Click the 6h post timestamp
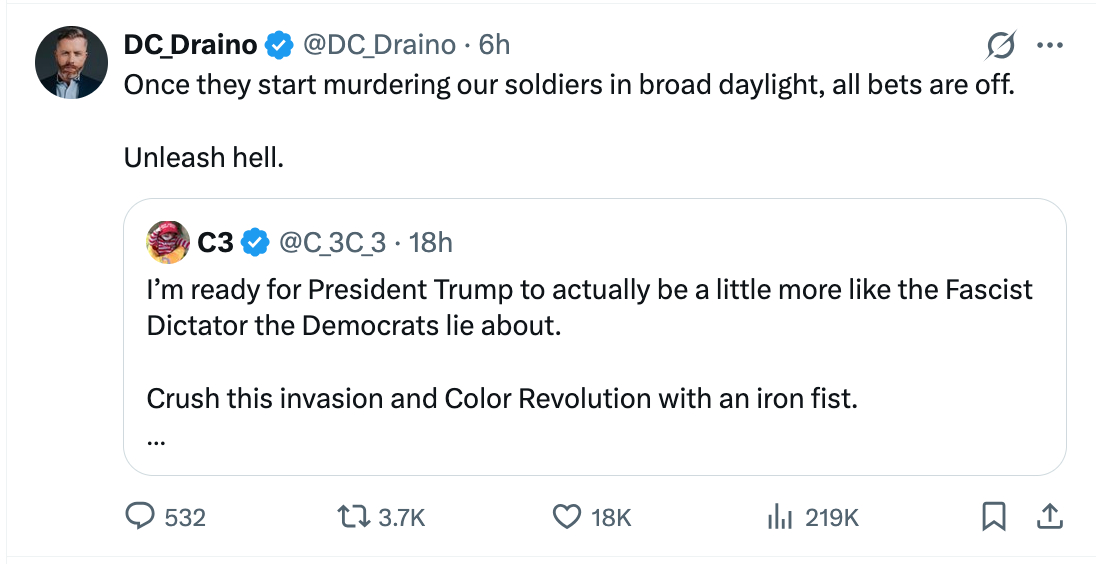 click(494, 45)
